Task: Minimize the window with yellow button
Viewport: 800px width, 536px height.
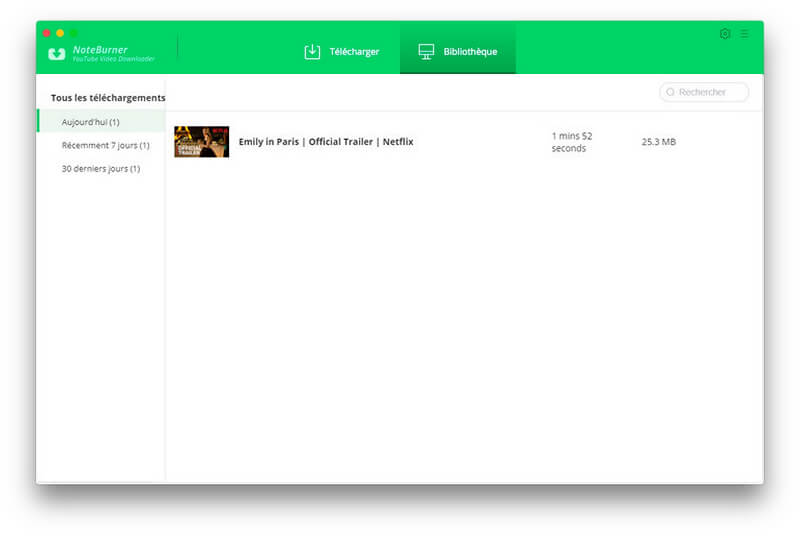Action: coord(60,33)
